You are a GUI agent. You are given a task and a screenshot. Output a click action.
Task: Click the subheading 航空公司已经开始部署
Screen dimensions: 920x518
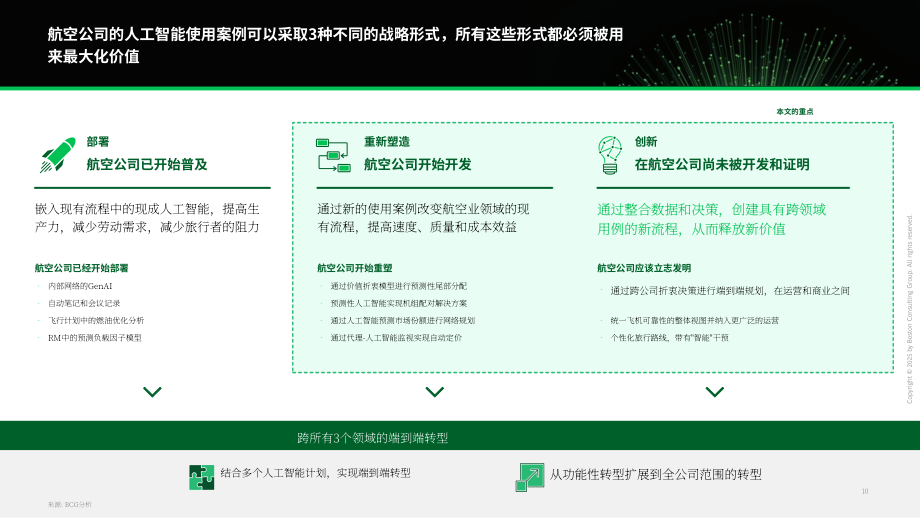(x=81, y=268)
